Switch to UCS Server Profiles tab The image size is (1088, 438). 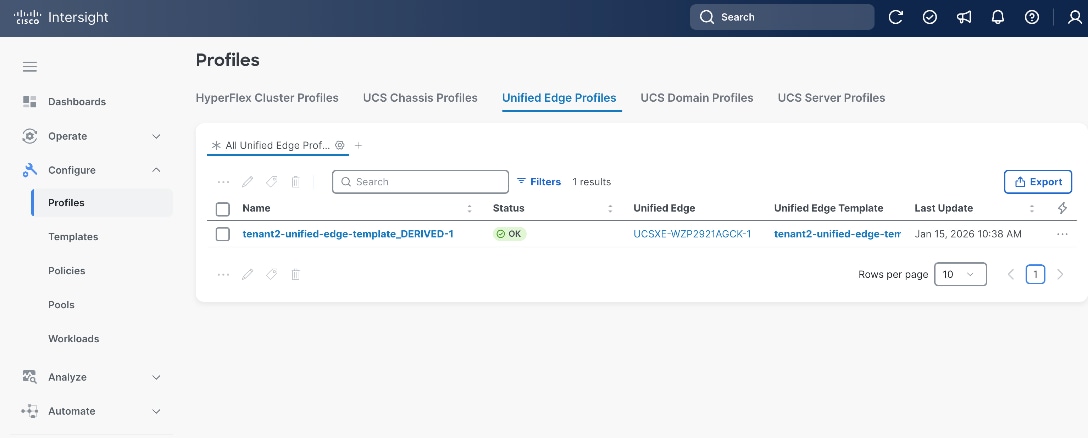click(831, 98)
